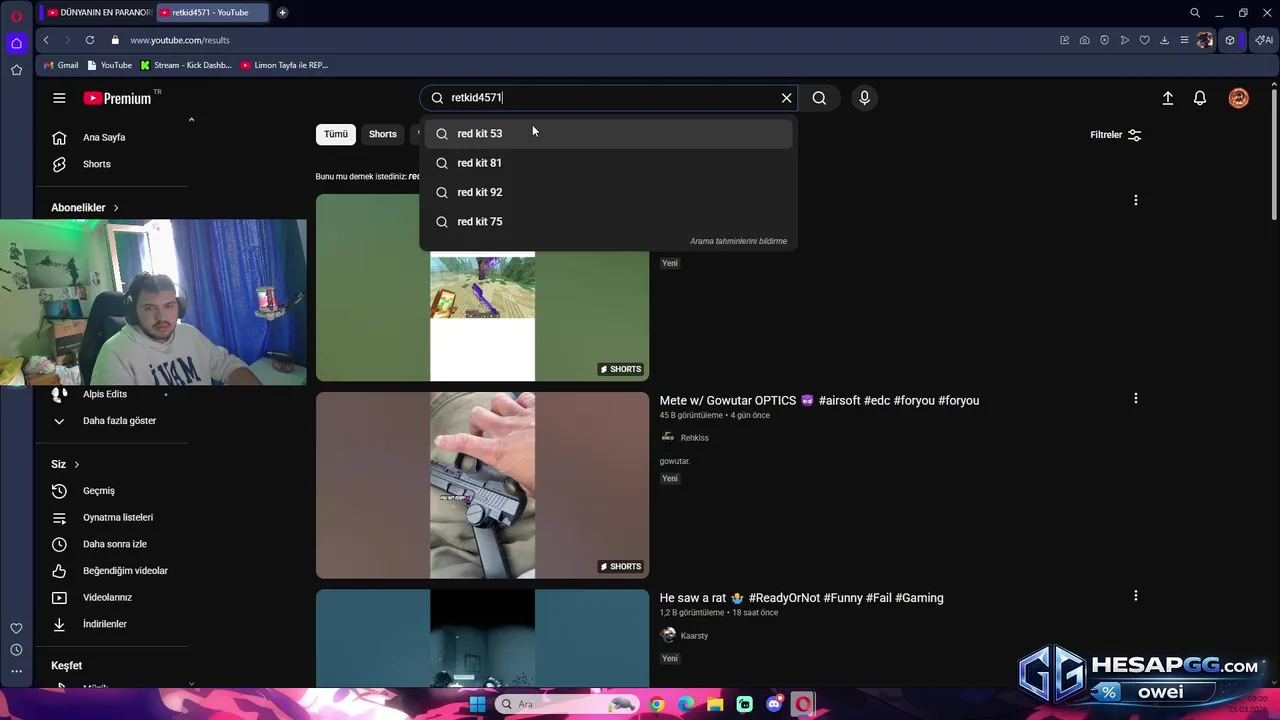The height and width of the screenshot is (720, 1280).
Task: Go back in browser history
Action: click(46, 40)
